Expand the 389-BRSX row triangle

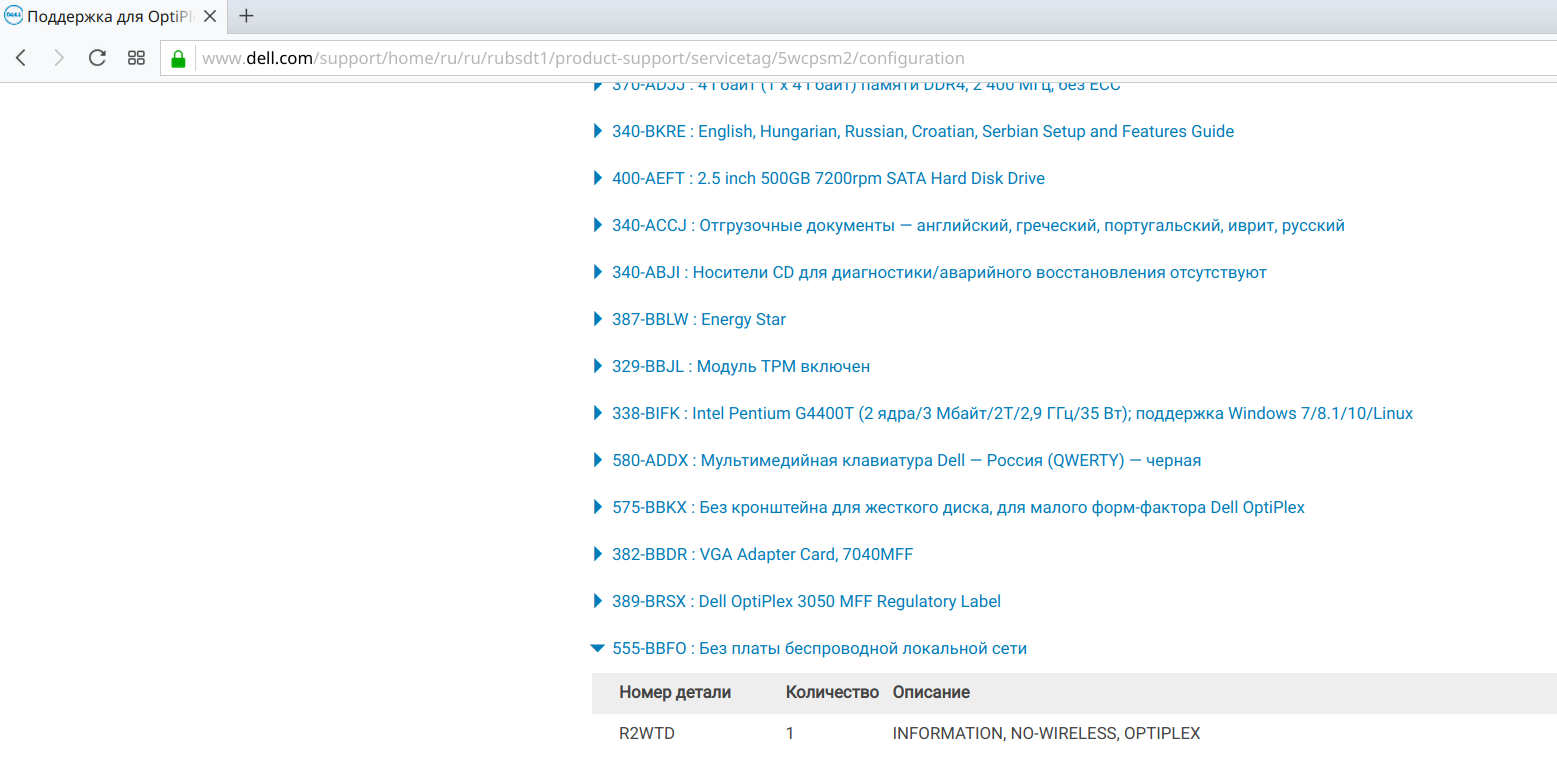tap(598, 601)
